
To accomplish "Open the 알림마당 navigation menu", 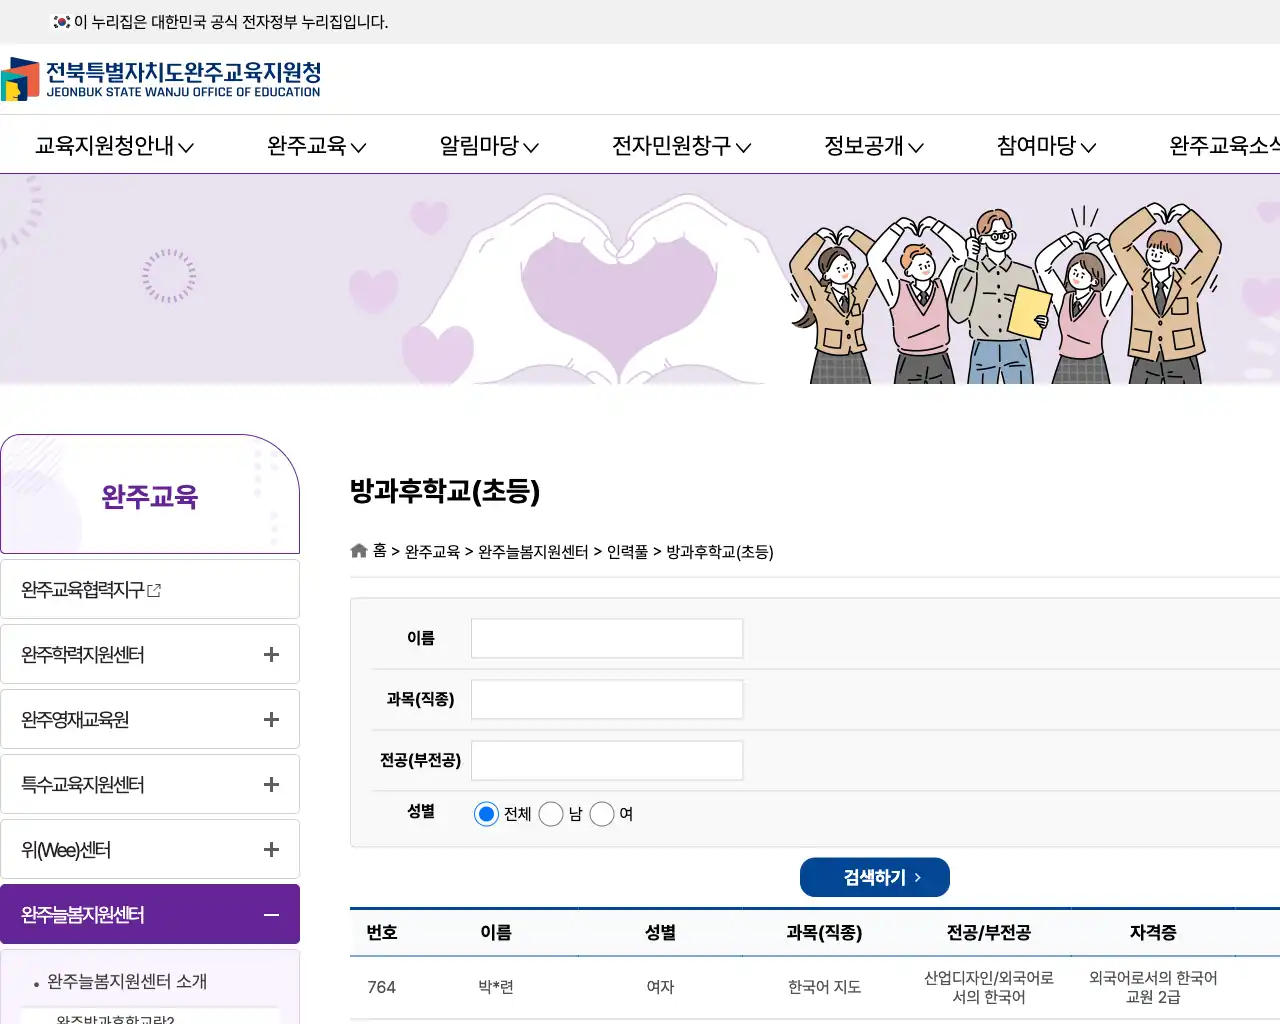I will (487, 146).
